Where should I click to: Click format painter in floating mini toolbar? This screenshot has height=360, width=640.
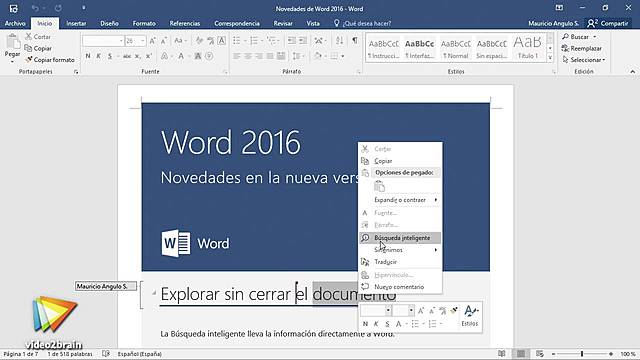[x=454, y=311]
